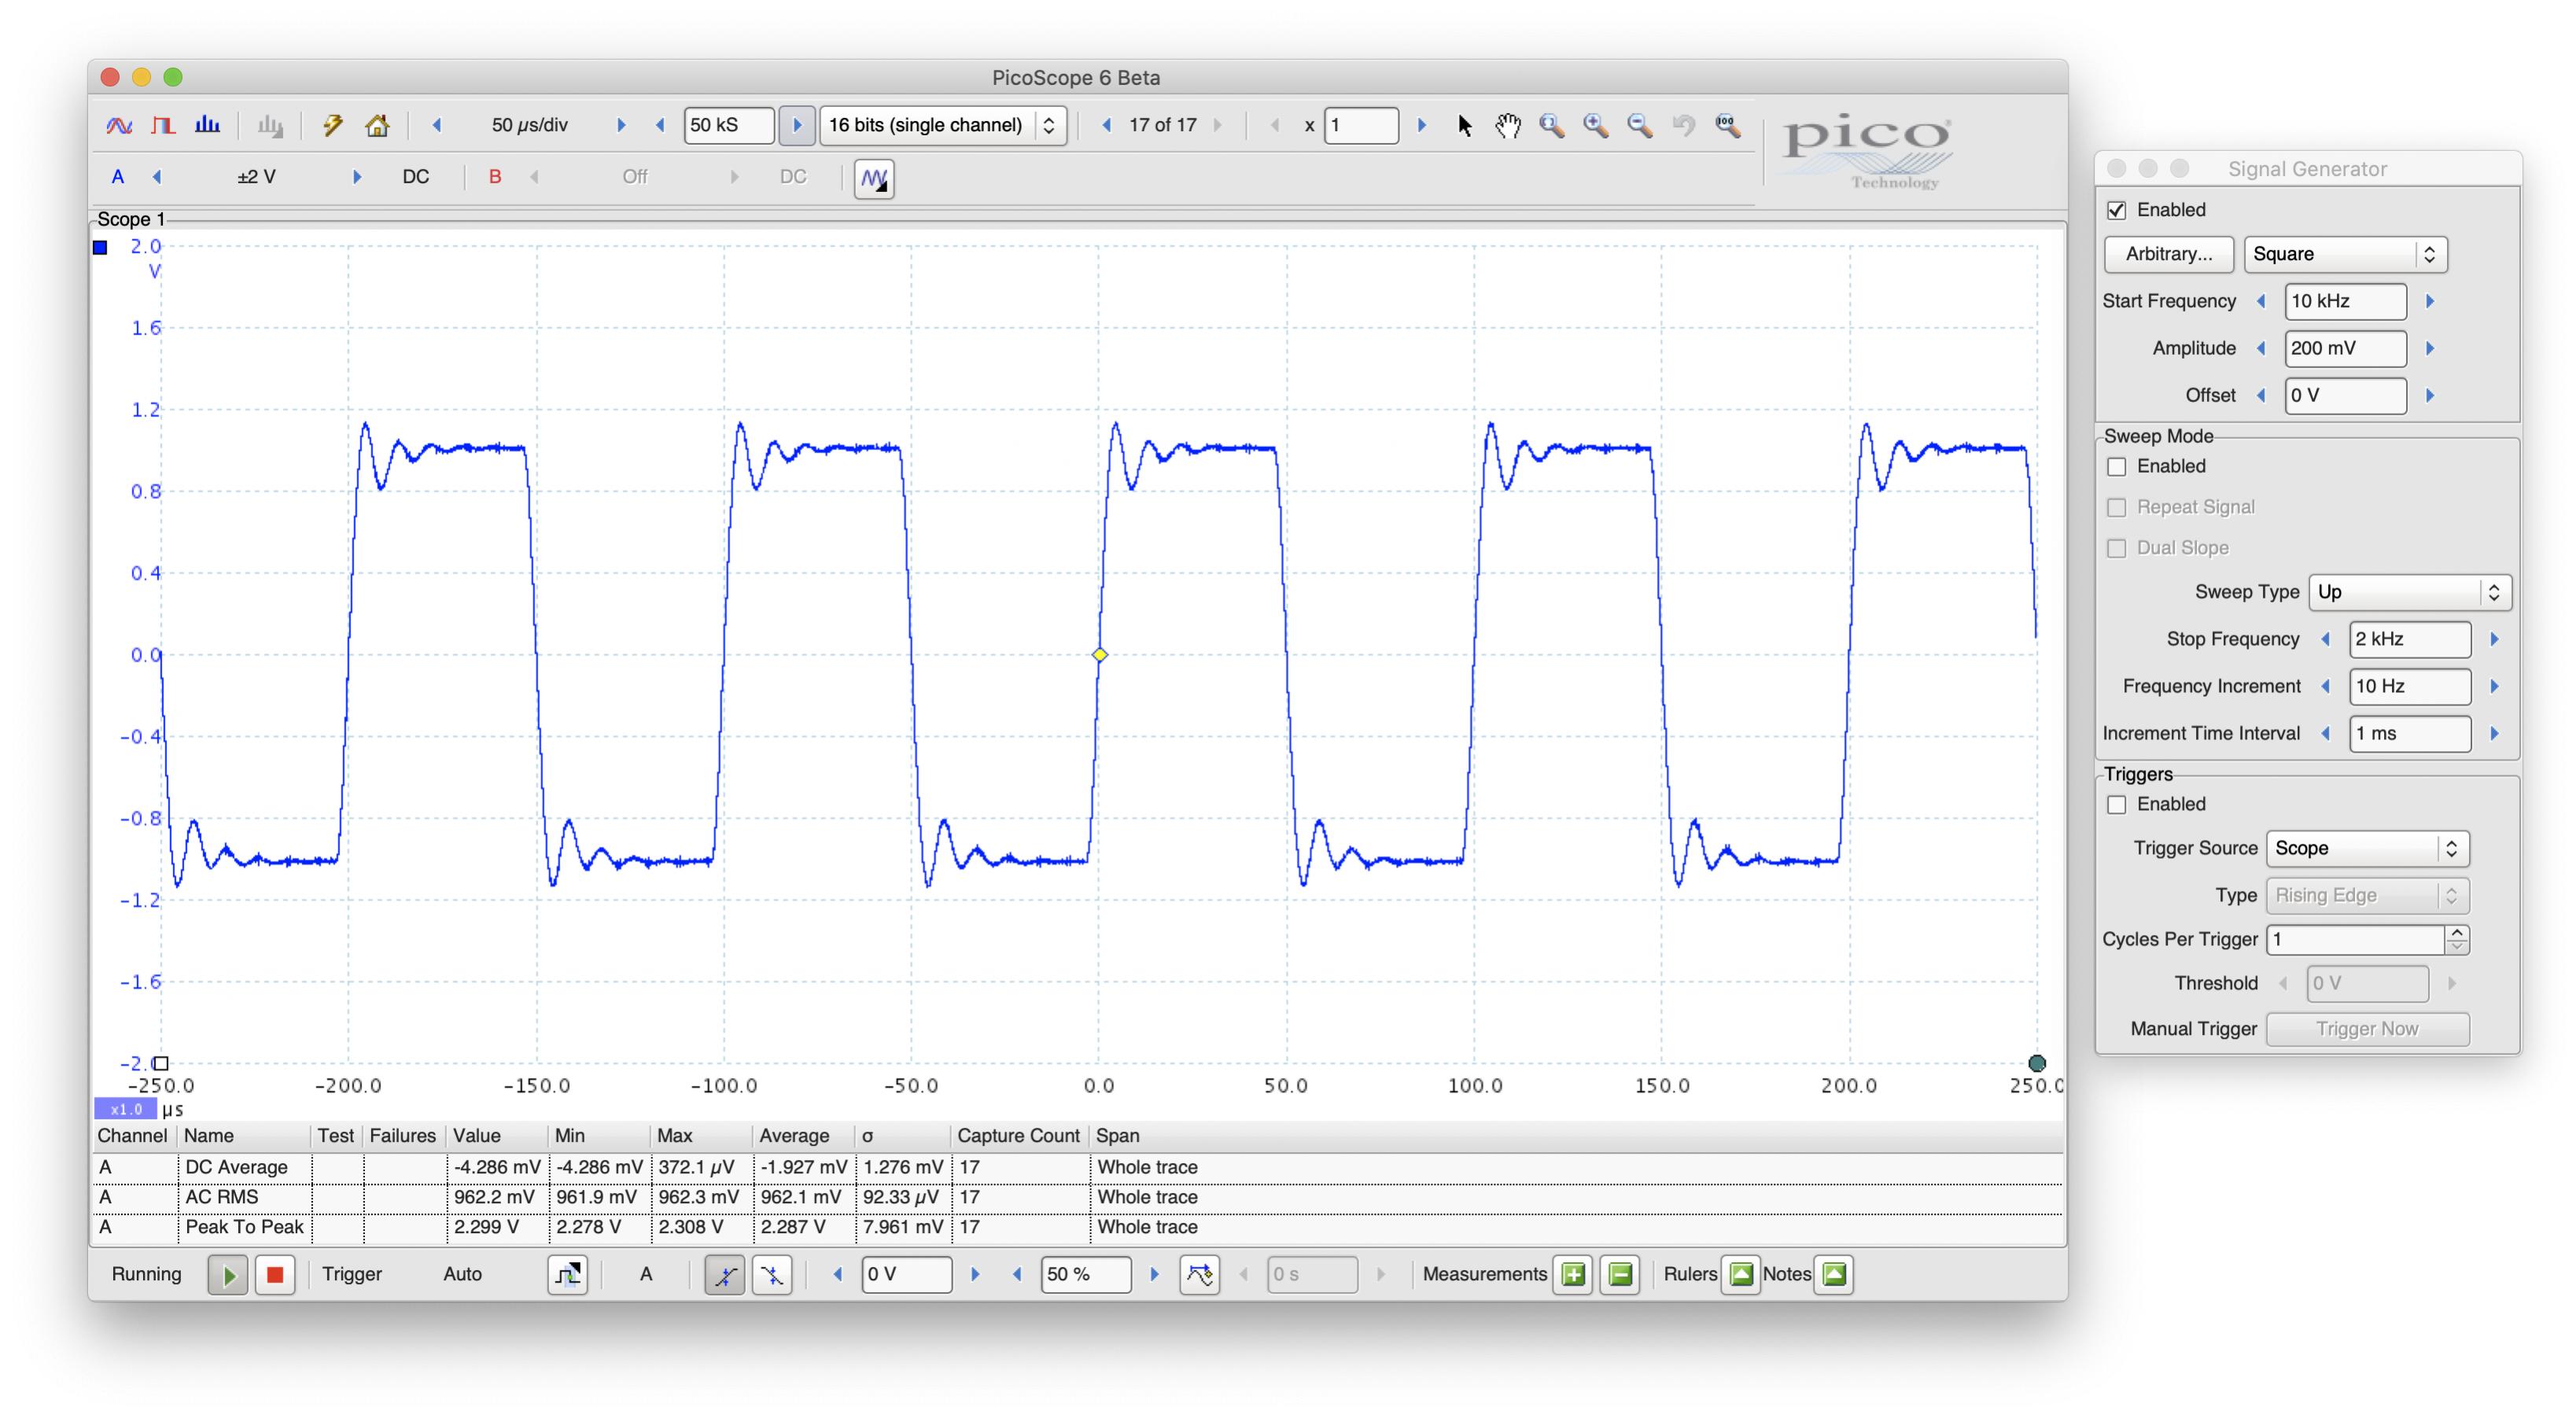Open the Auto Setup lightning icon
This screenshot has height=1418, width=2576.
click(x=332, y=125)
